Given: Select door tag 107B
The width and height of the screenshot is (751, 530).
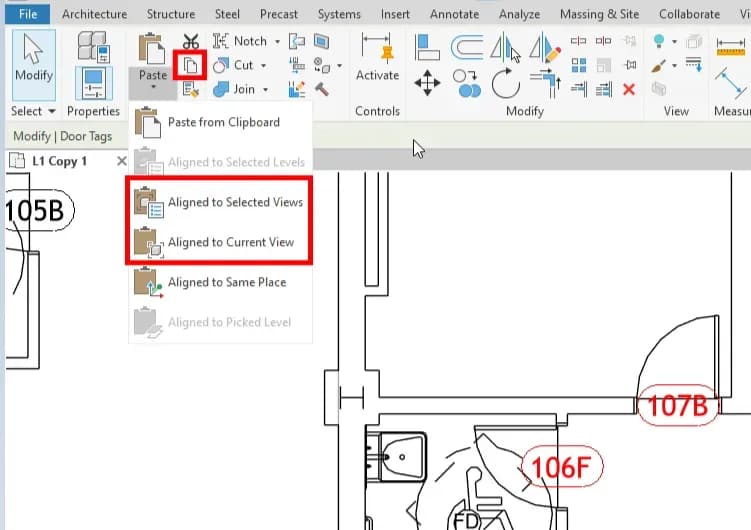Looking at the screenshot, I should [678, 406].
